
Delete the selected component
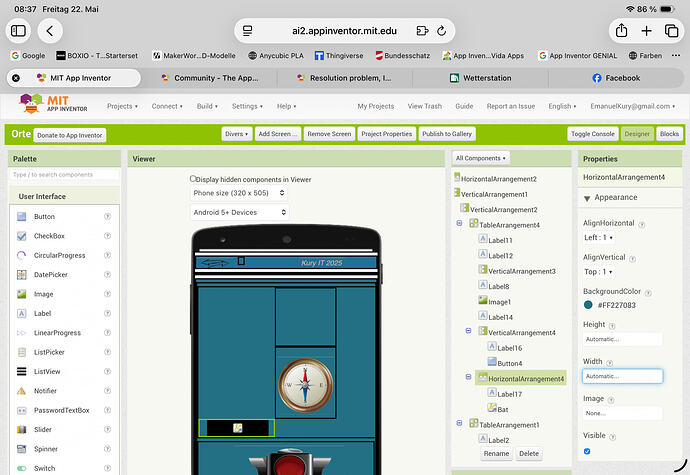point(529,453)
